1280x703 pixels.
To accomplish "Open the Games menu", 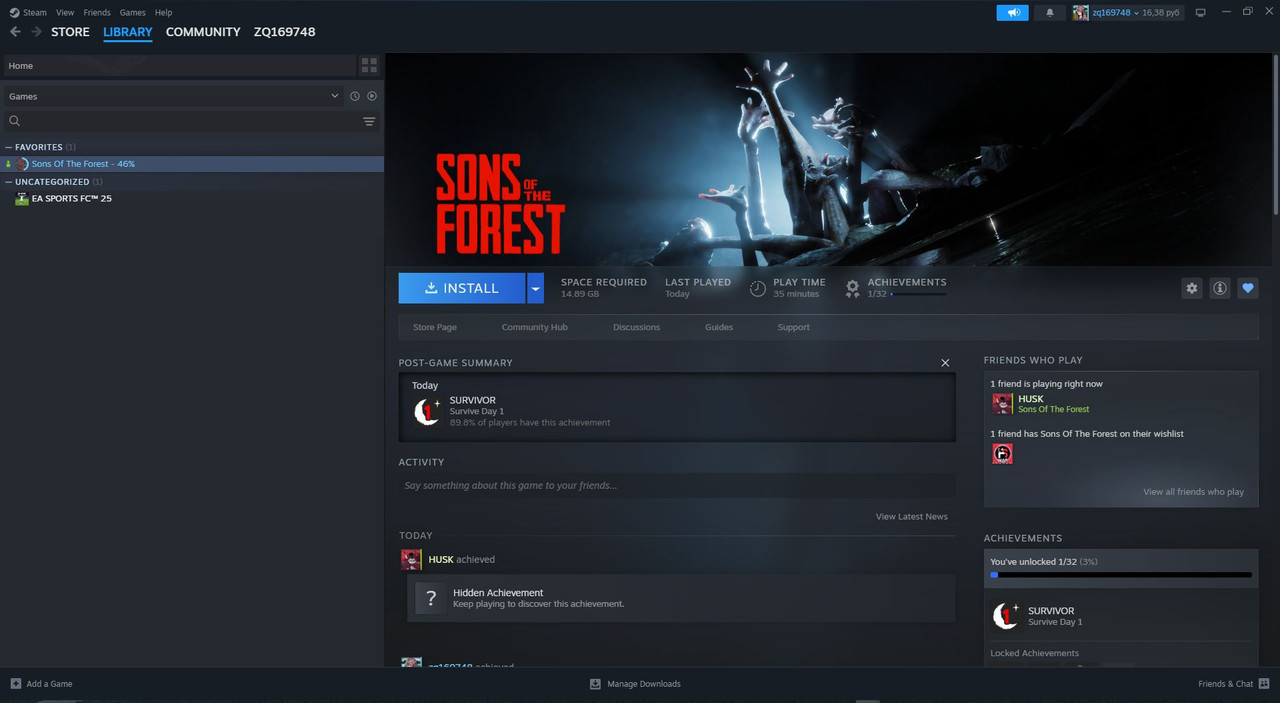I will click(133, 13).
